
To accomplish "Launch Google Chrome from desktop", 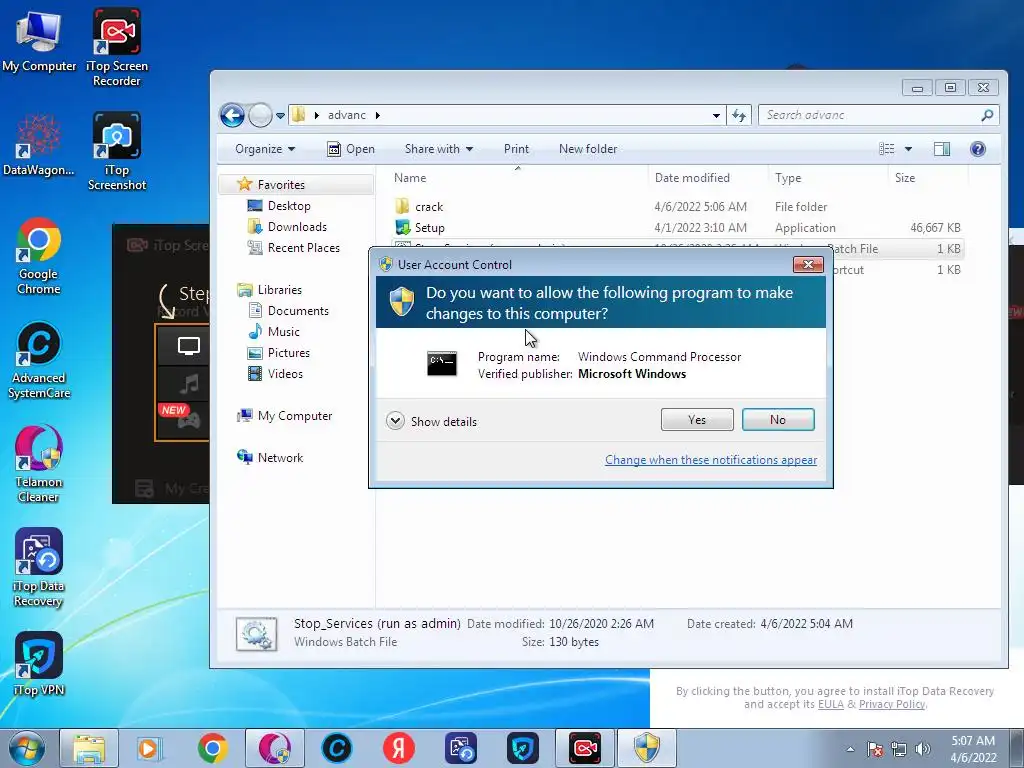I will pos(39,256).
